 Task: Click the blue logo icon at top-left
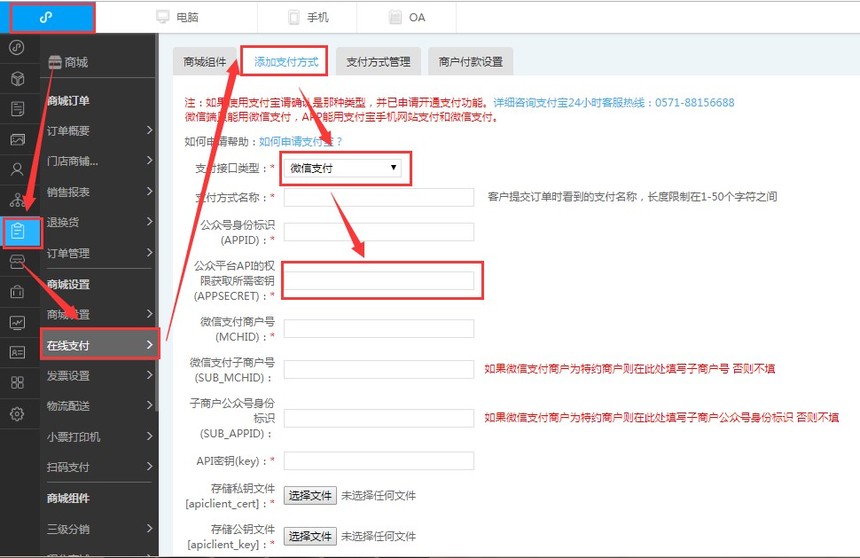coord(46,17)
